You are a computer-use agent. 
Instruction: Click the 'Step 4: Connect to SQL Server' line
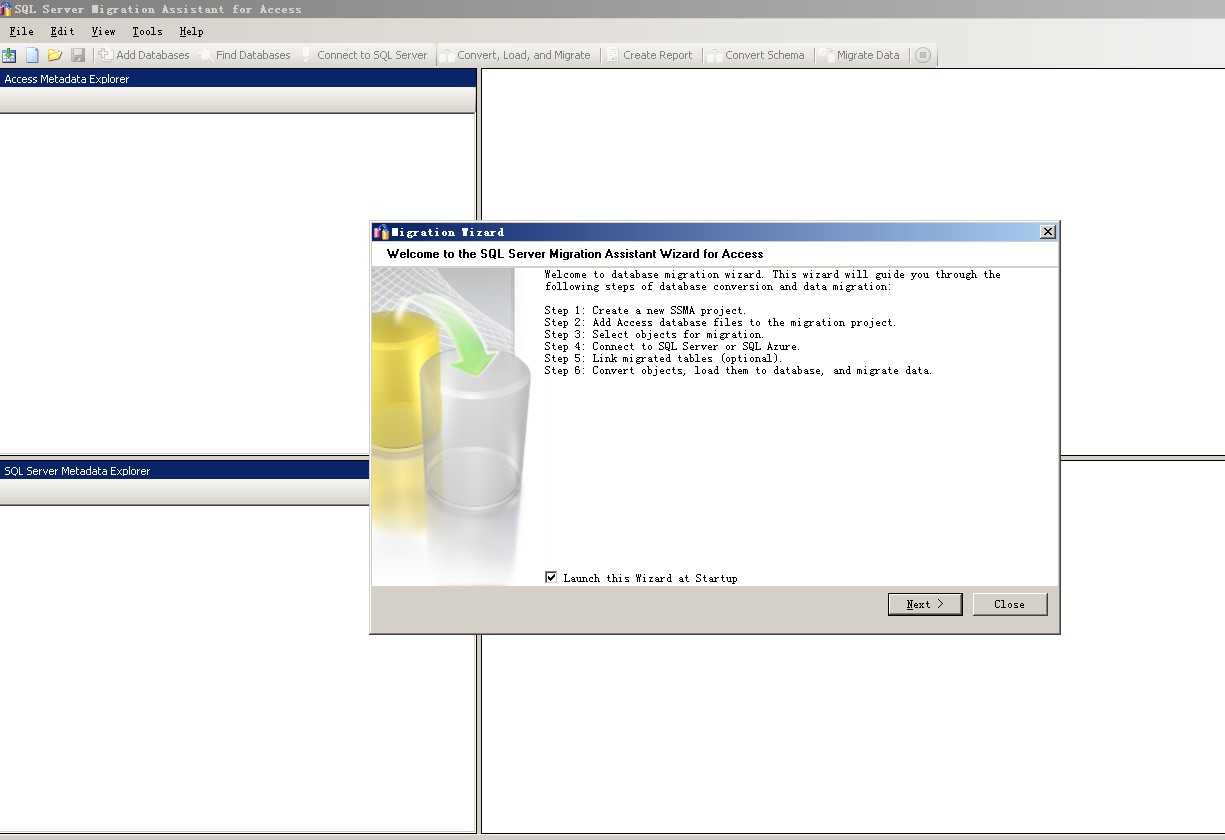672,346
